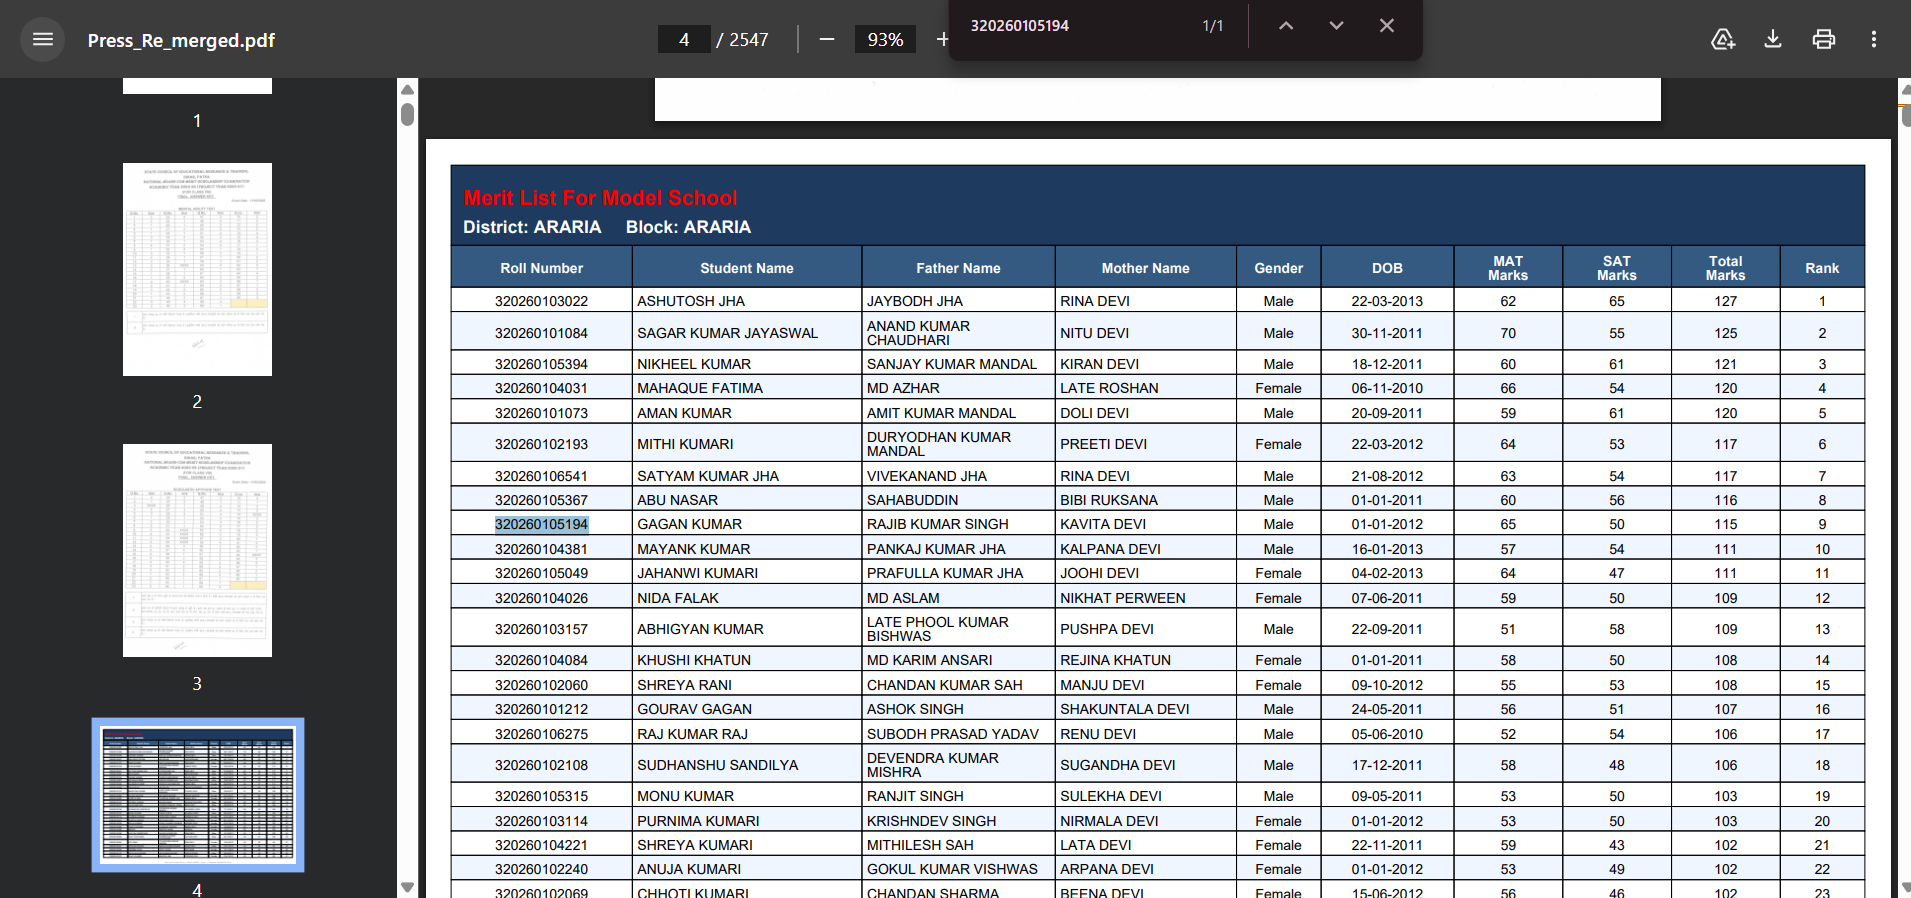Open the more actions menu

(1874, 40)
